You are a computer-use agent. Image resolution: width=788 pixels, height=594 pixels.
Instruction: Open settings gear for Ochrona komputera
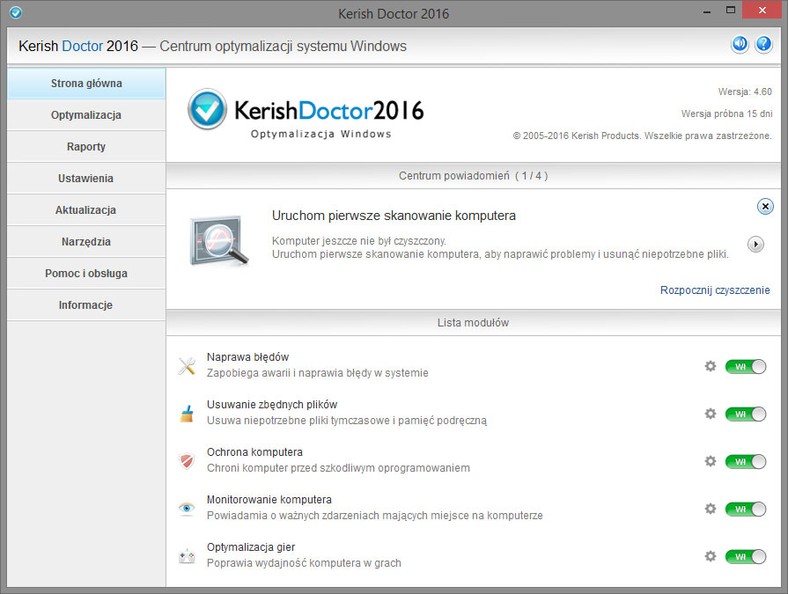tap(710, 461)
